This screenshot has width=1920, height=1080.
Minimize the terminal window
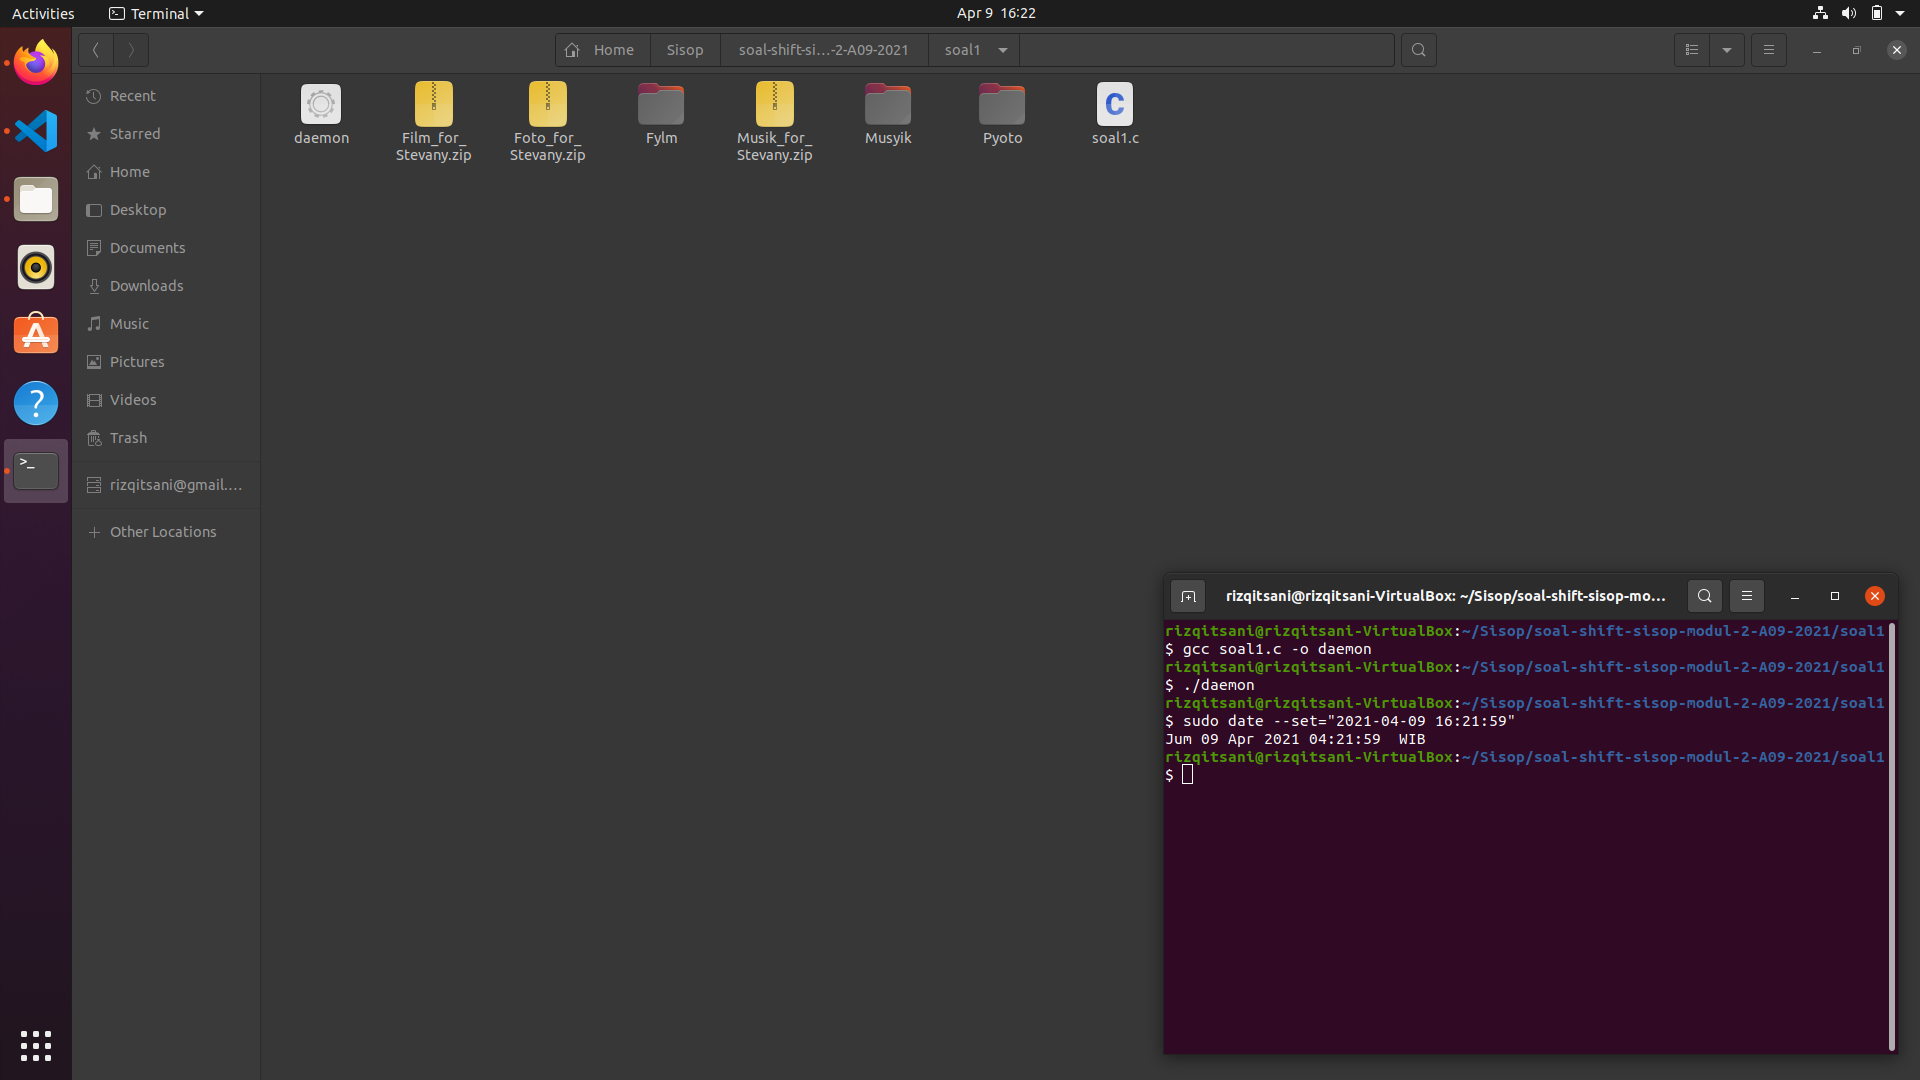point(1795,596)
